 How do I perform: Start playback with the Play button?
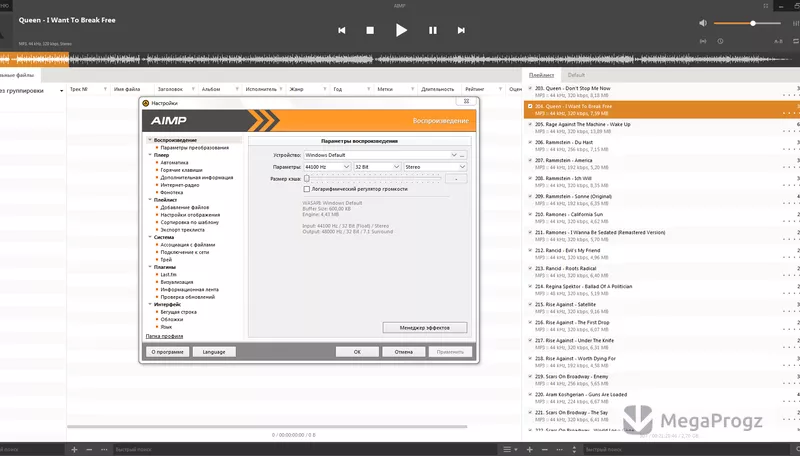point(401,31)
